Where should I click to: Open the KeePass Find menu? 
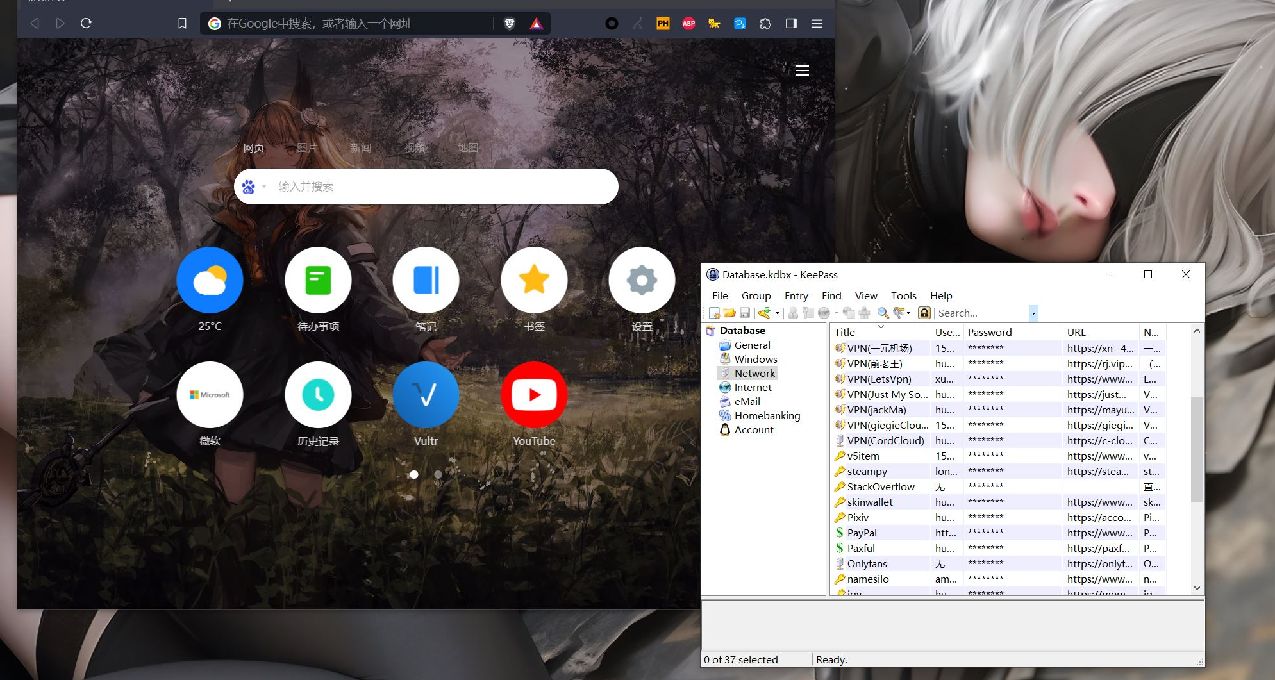[x=831, y=296]
